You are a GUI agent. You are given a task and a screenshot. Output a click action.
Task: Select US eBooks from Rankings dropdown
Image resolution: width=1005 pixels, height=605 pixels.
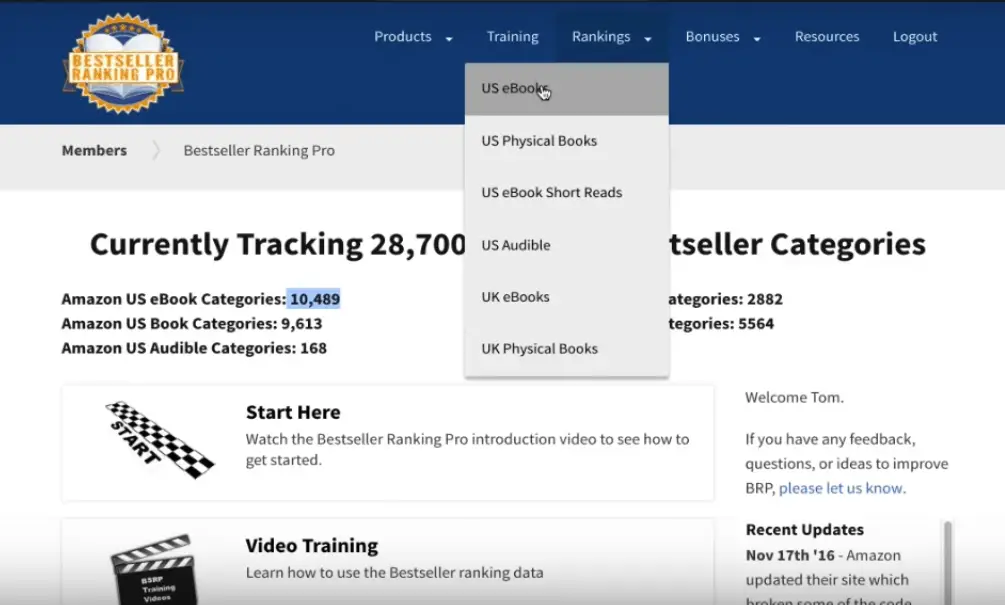click(567, 88)
